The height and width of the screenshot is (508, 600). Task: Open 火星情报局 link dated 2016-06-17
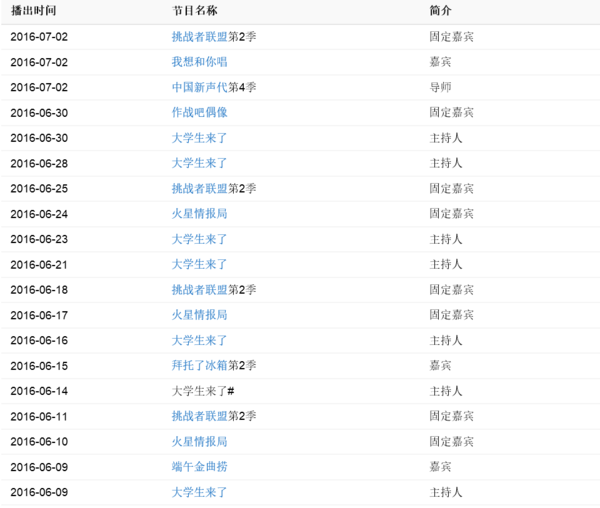tap(199, 315)
